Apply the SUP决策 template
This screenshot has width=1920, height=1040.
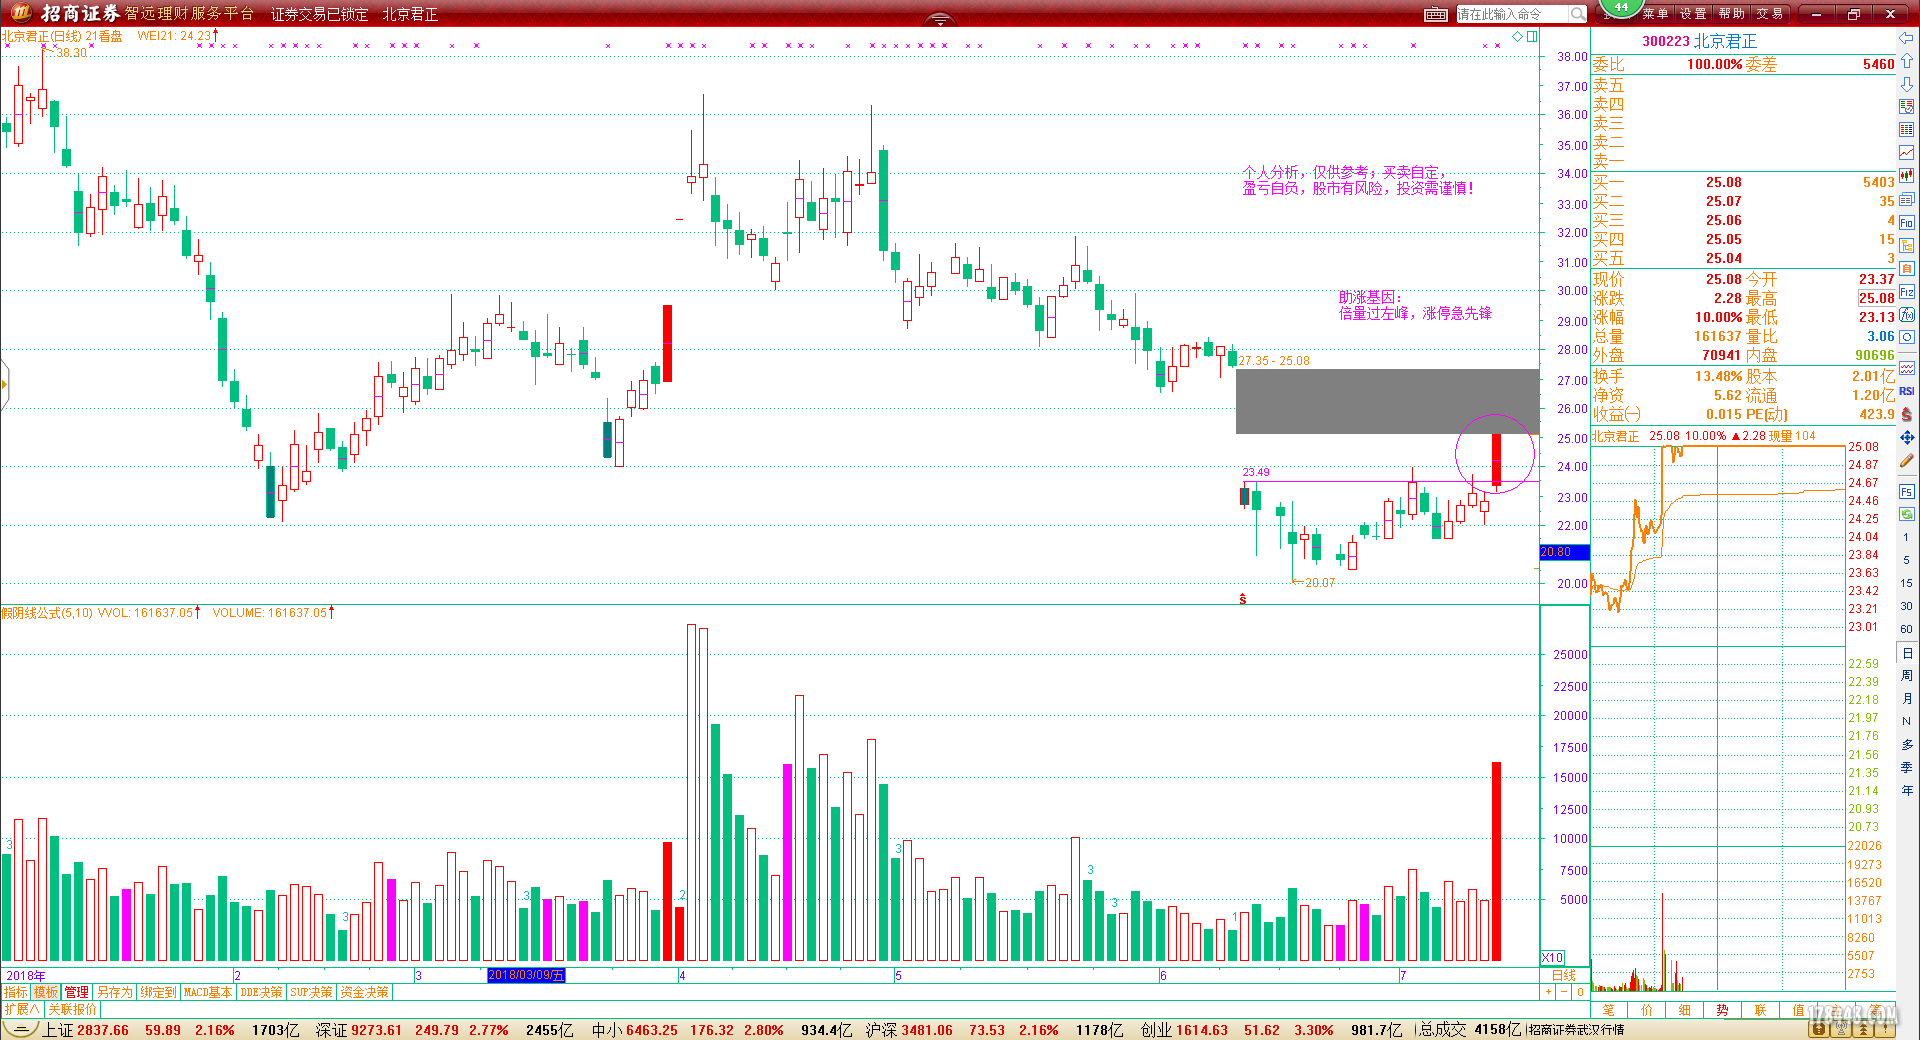click(x=311, y=992)
